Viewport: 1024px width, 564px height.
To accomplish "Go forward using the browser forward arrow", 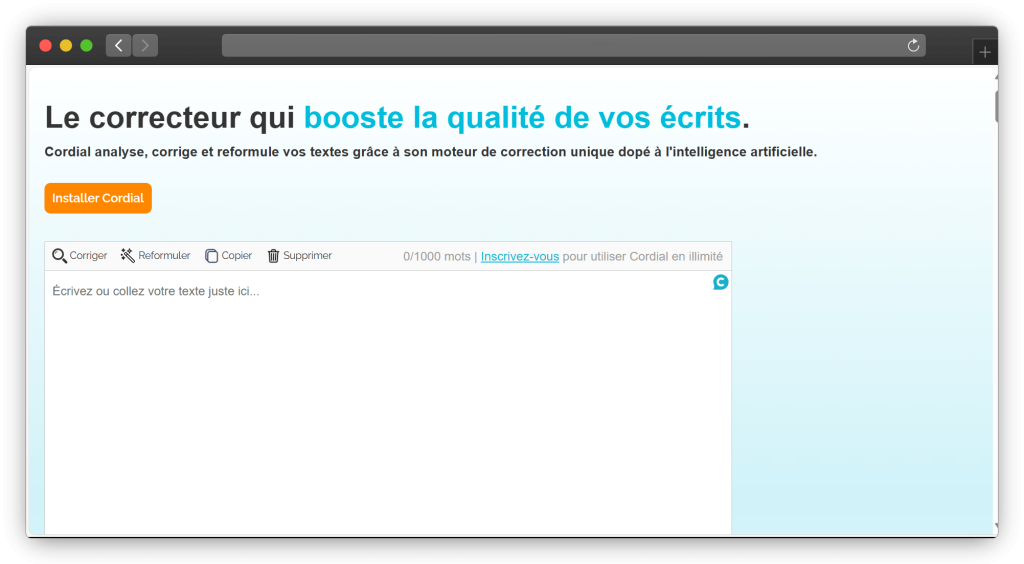I will coord(145,46).
